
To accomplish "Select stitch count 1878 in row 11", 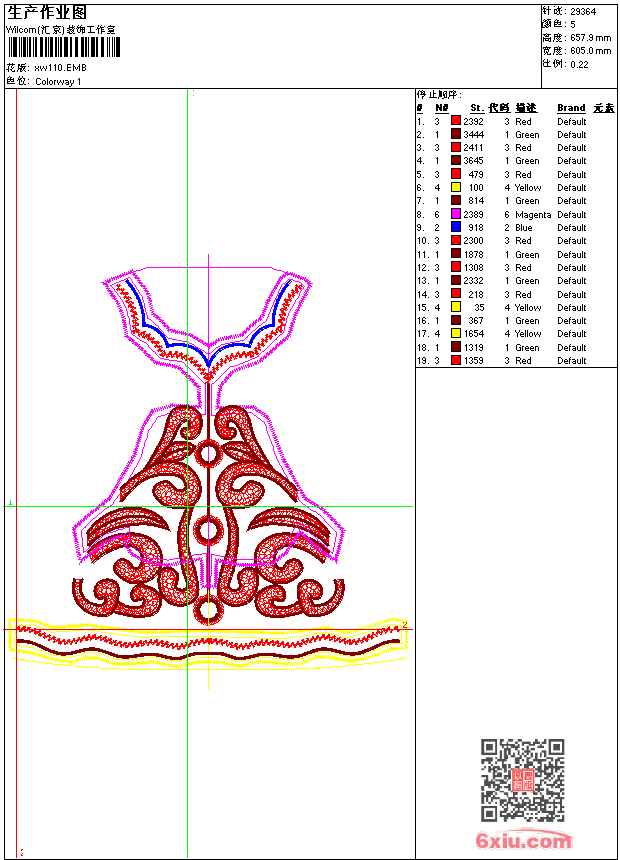I will (474, 254).
